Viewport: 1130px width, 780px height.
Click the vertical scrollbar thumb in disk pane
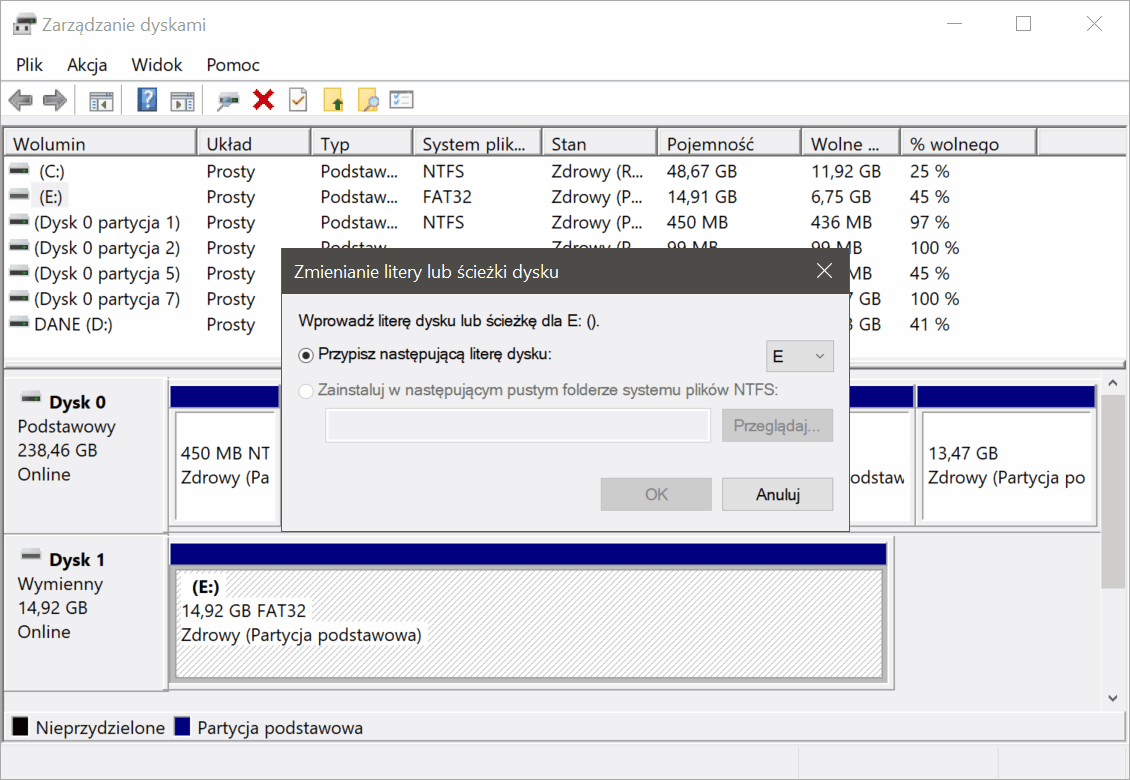point(1113,492)
